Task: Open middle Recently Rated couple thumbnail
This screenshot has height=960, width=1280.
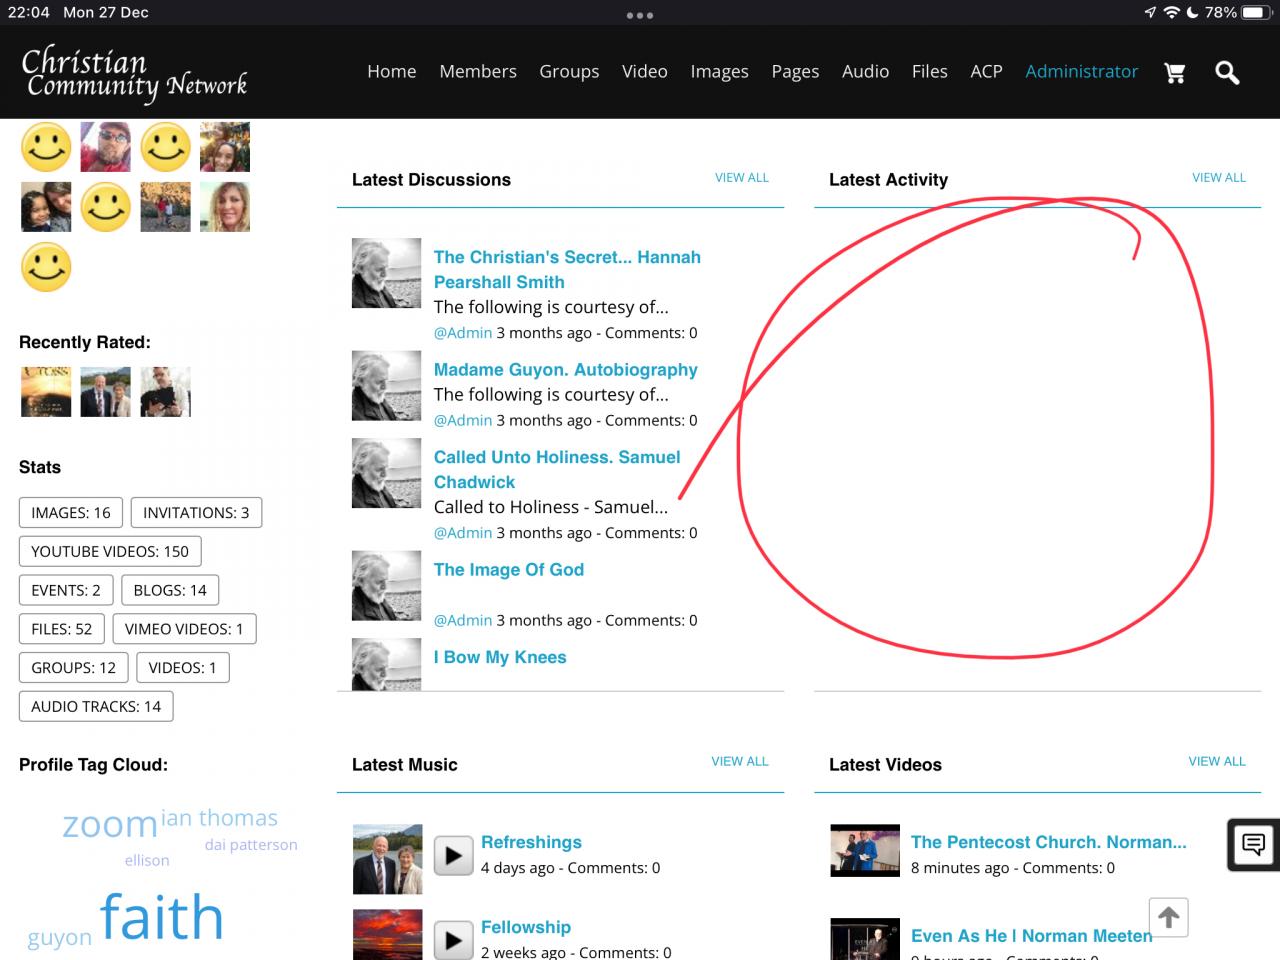Action: pyautogui.click(x=105, y=391)
